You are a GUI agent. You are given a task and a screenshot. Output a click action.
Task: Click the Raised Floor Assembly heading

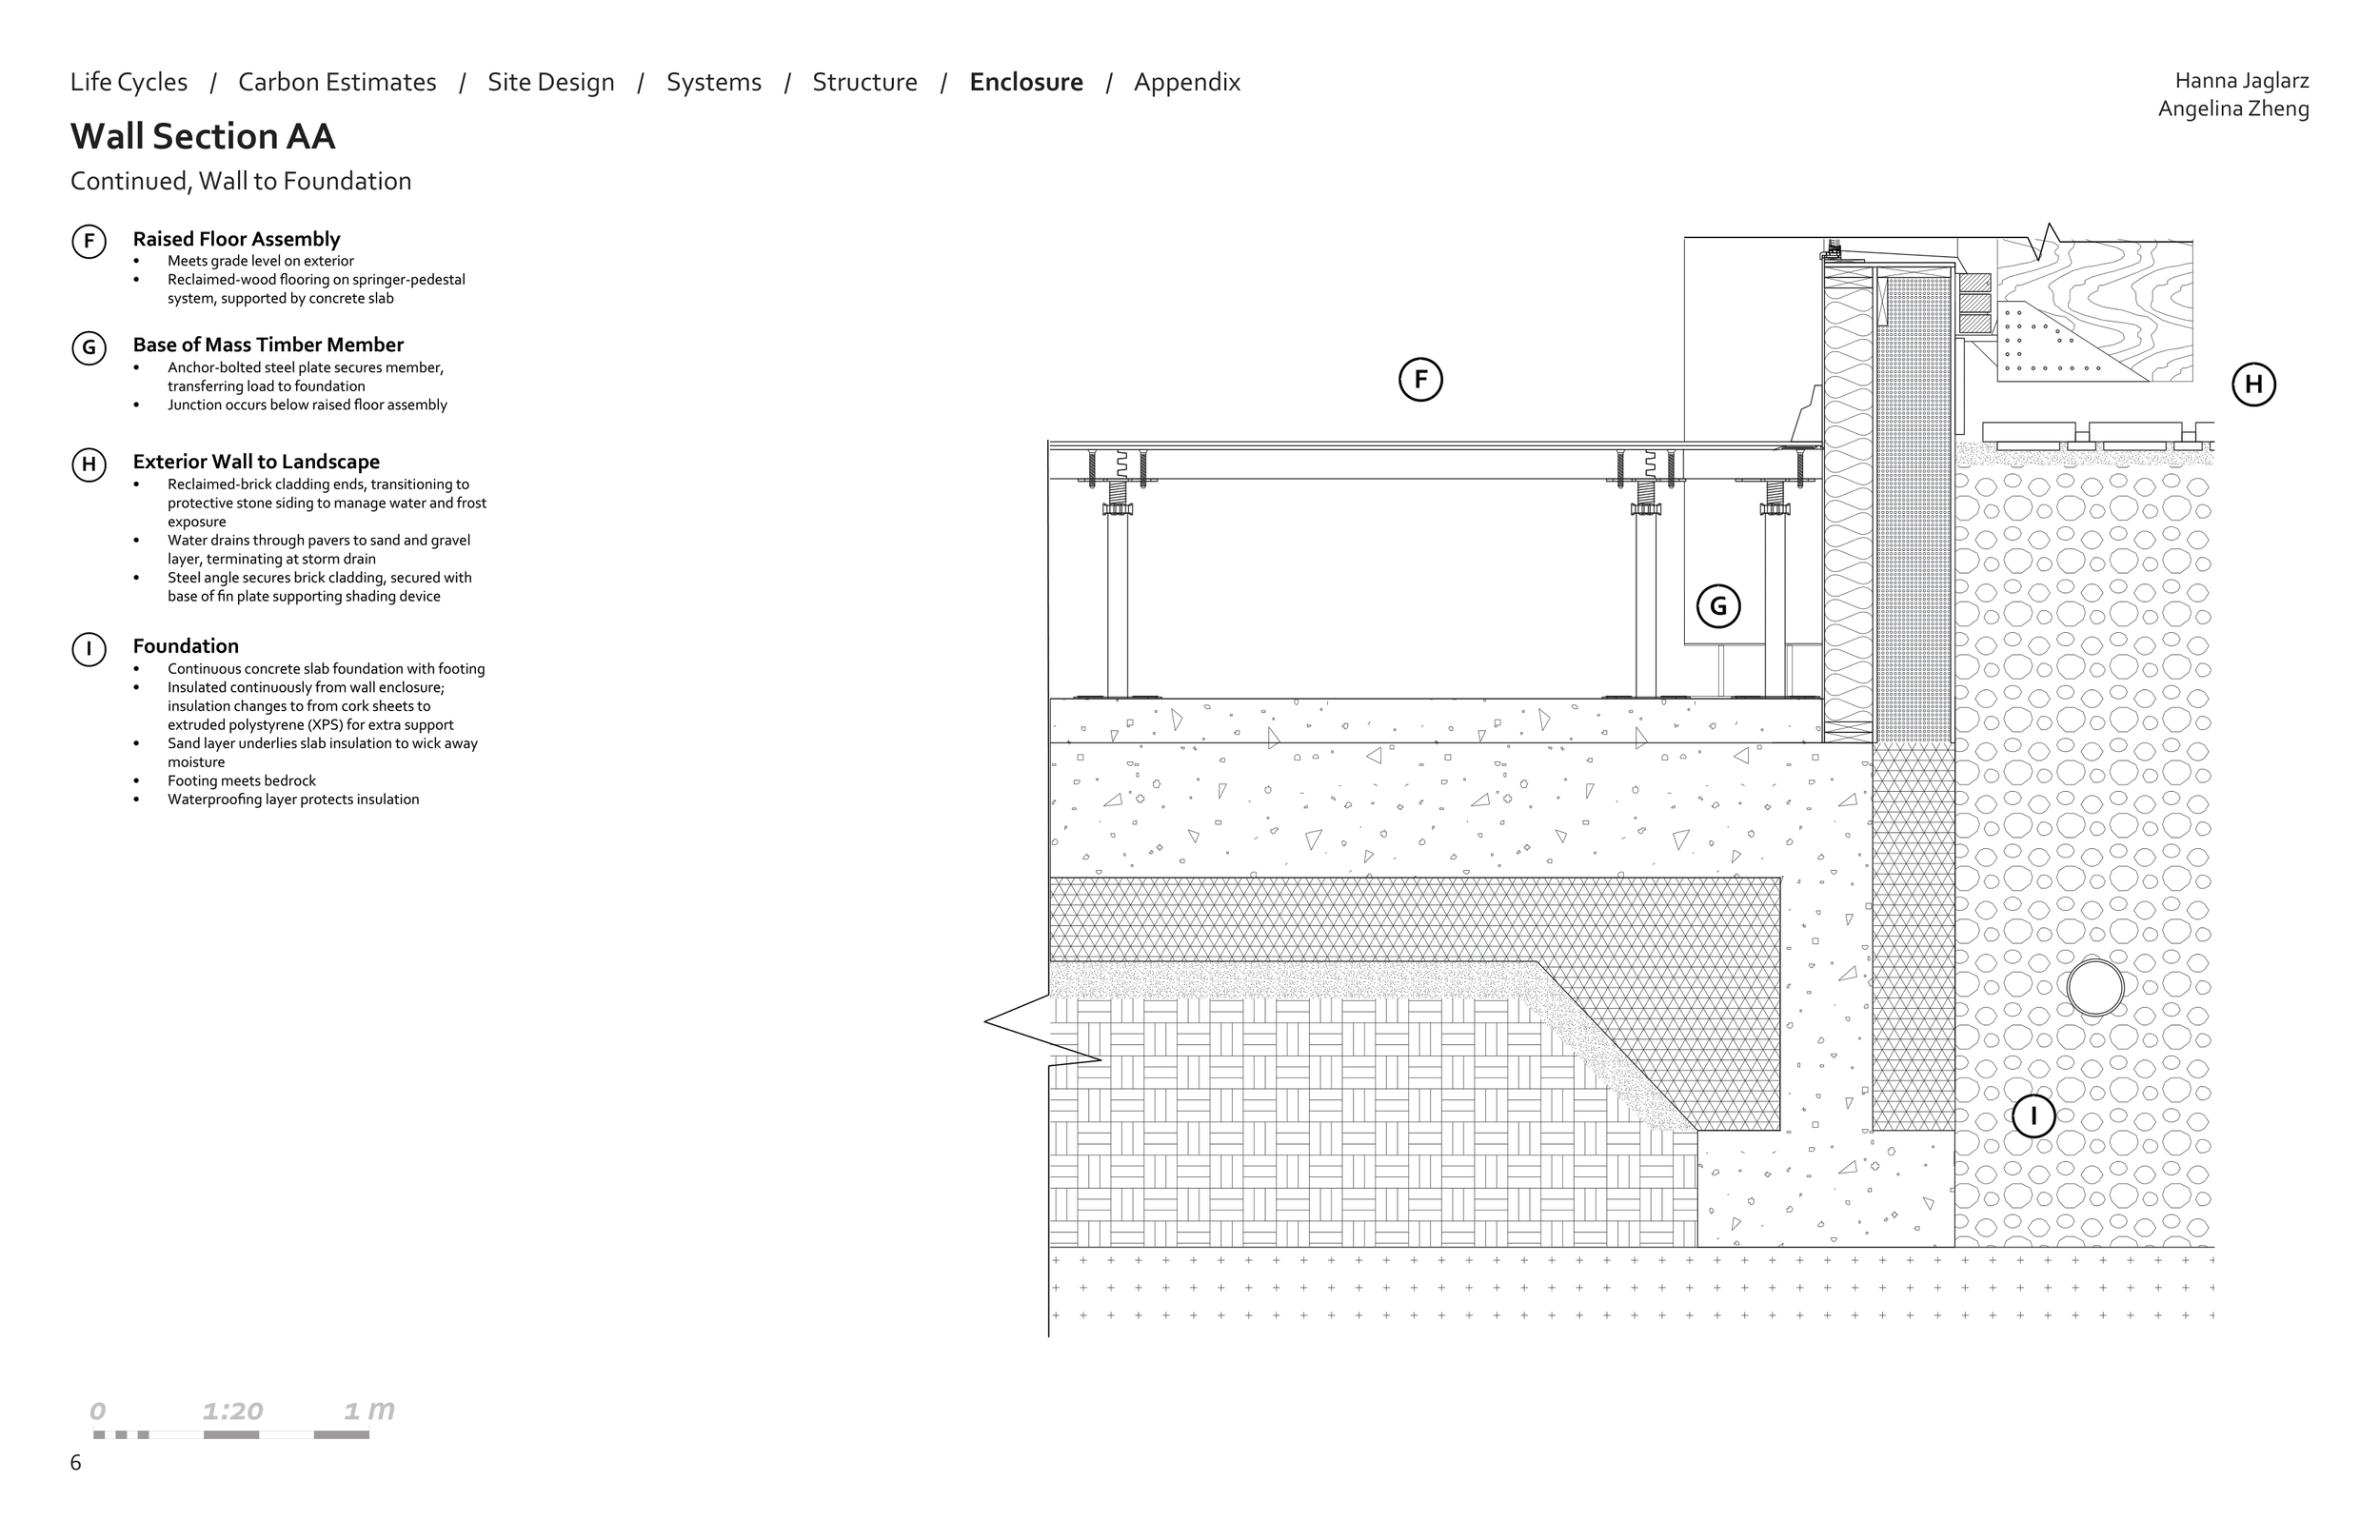236,239
